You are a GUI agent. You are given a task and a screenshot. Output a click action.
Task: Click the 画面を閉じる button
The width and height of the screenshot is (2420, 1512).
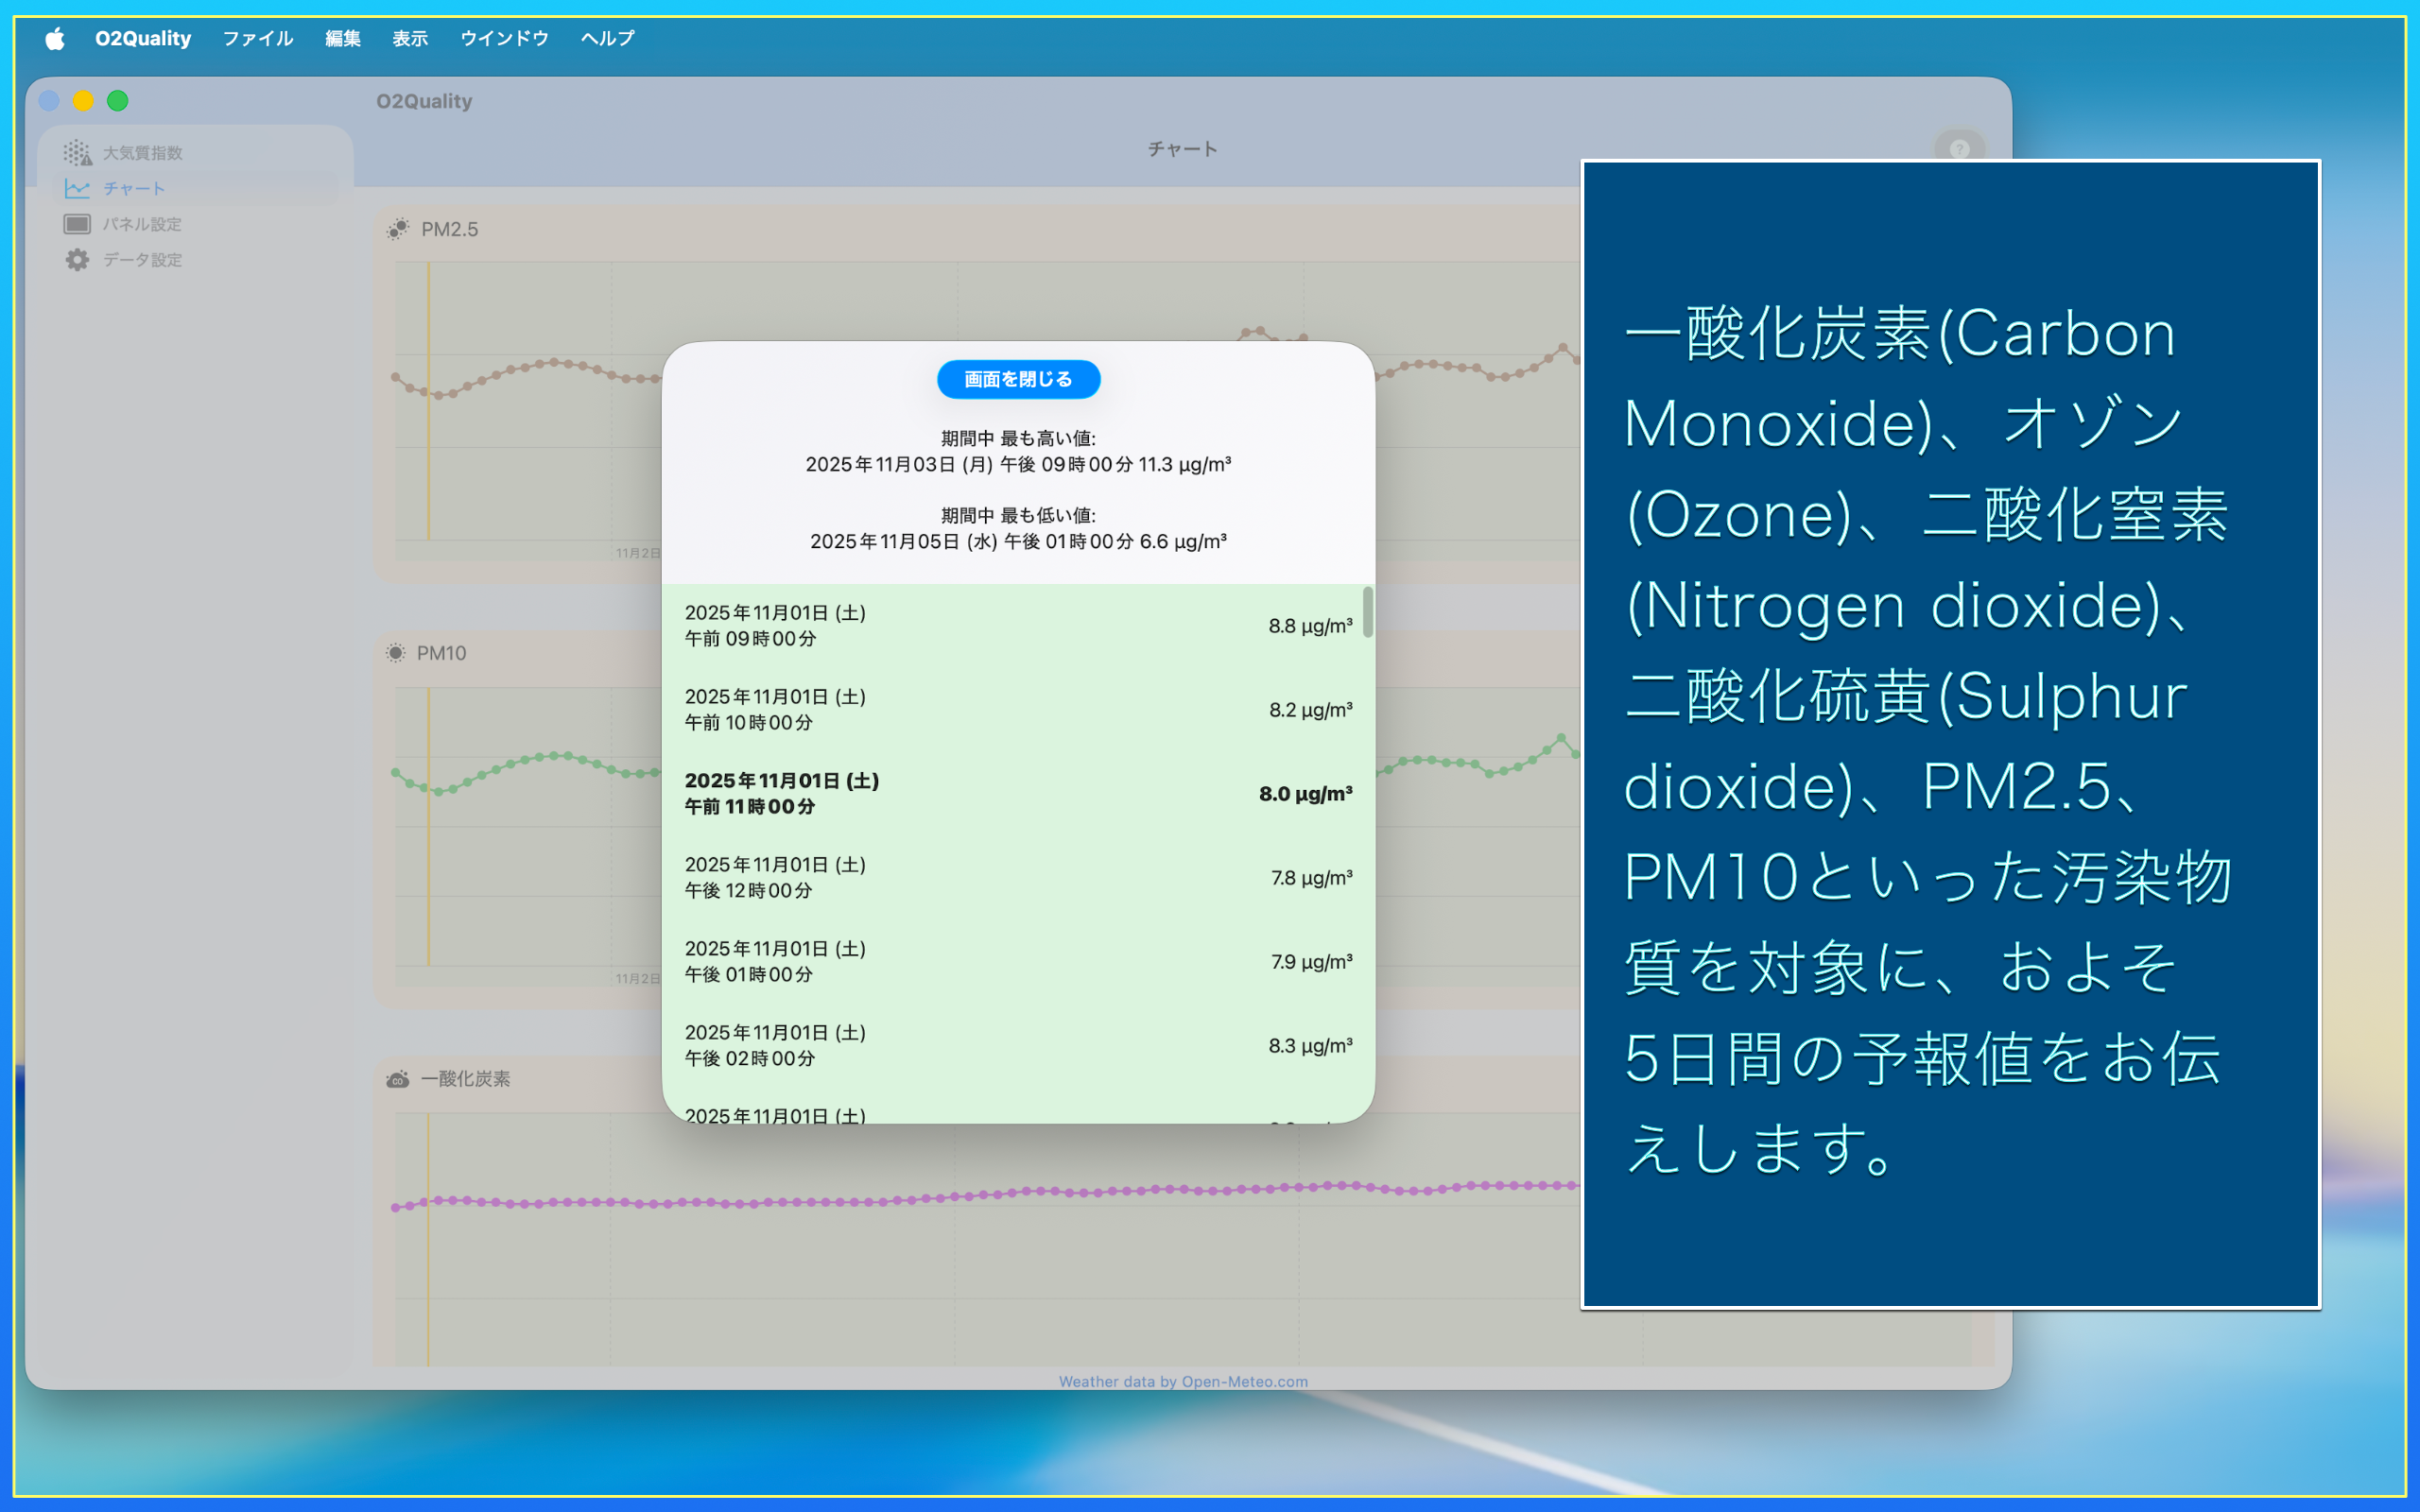click(1018, 379)
